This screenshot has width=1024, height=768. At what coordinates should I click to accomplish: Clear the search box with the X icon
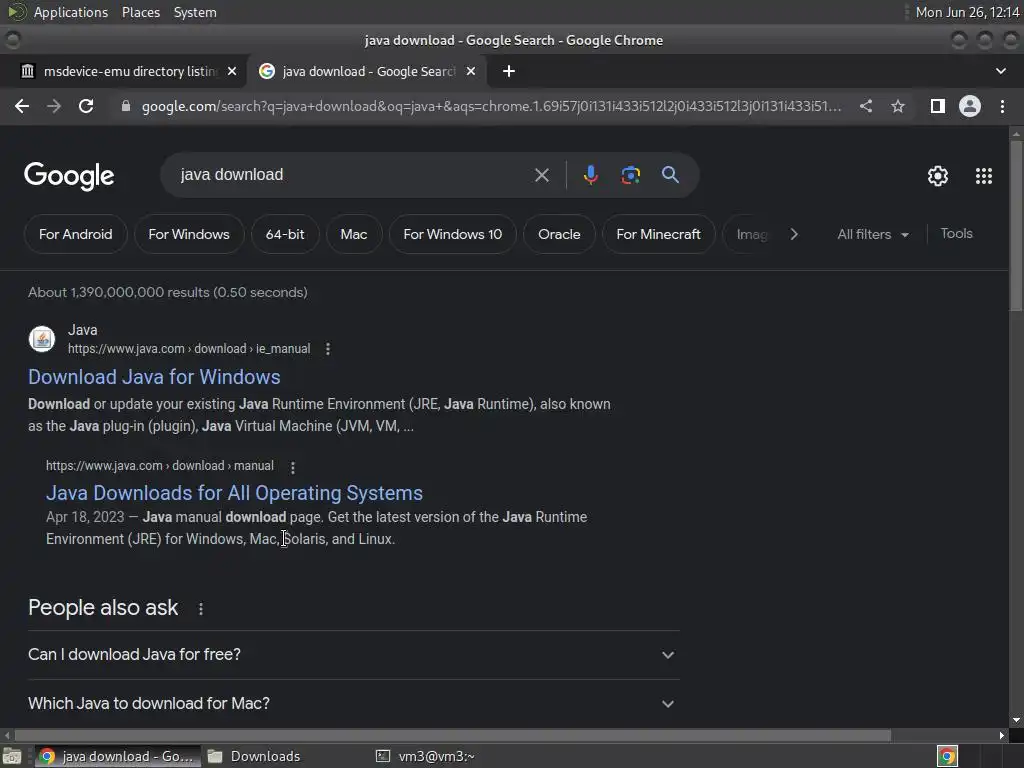(542, 175)
